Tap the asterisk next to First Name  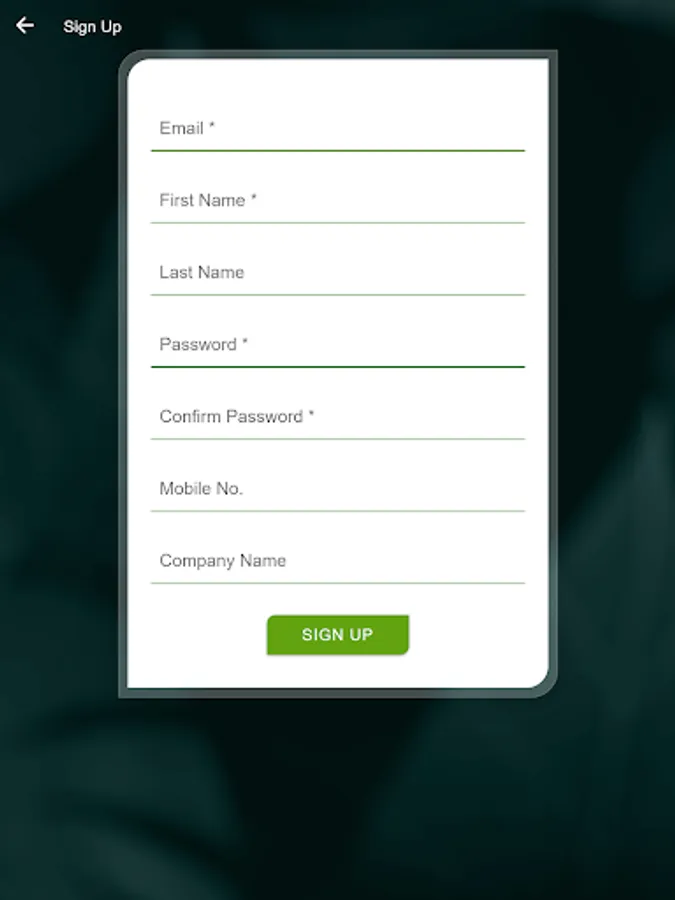[x=254, y=197]
